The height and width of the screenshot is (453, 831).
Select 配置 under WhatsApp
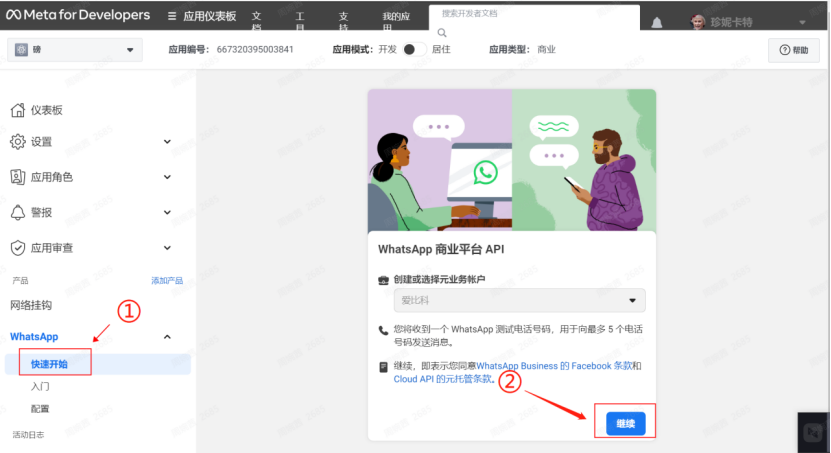[x=40, y=408]
